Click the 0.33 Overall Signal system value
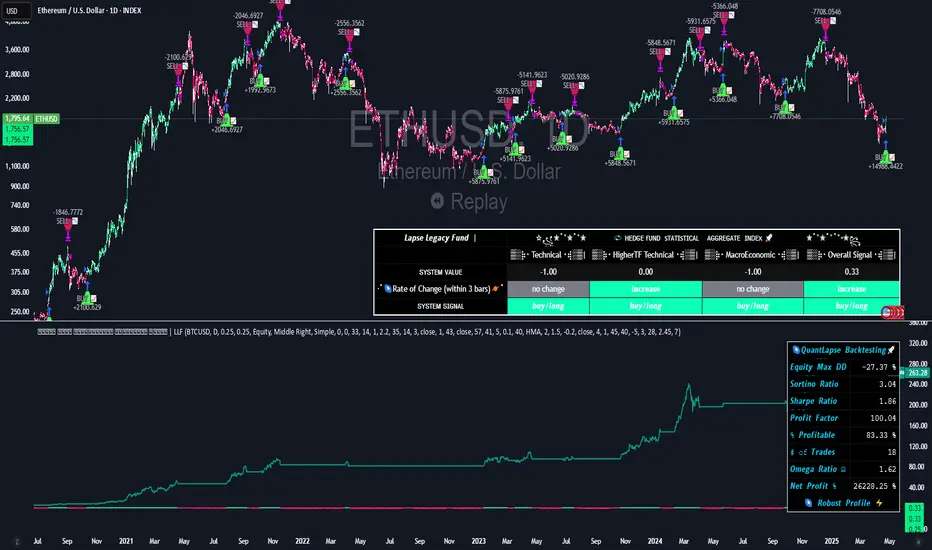The image size is (932, 550). click(x=852, y=272)
